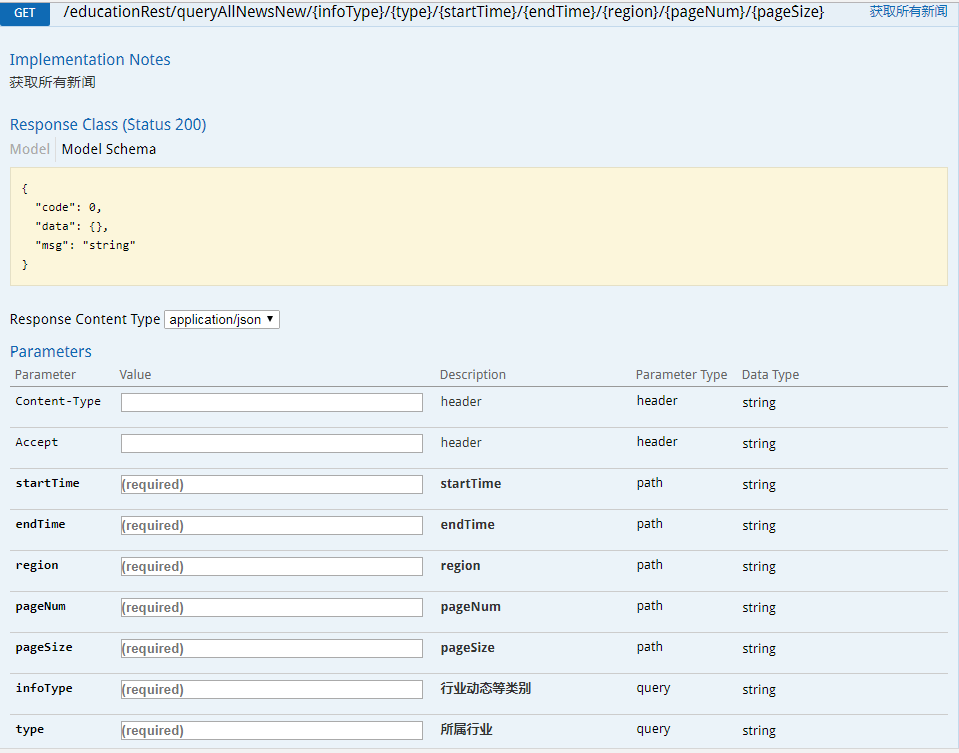Switch to the Model tab

coord(29,149)
